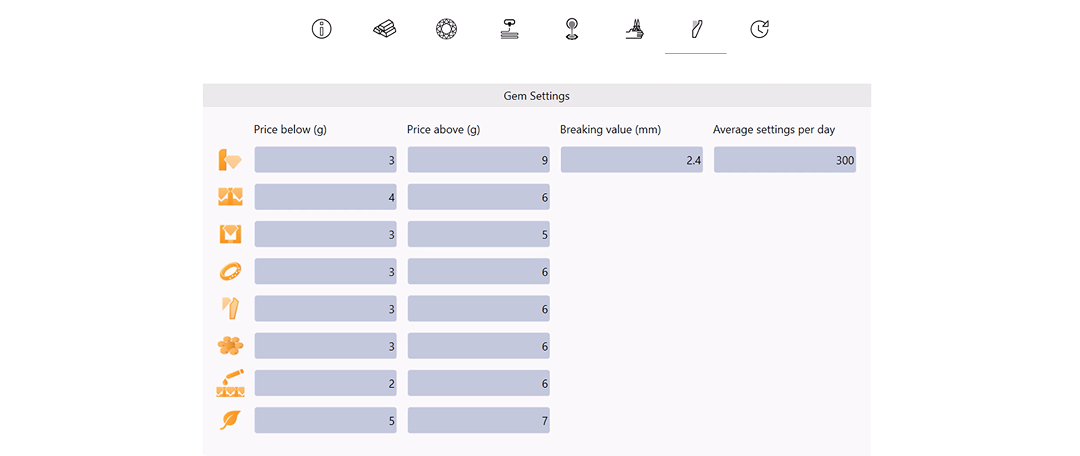Select Price above field showing 7
Screen dimensions: 1080x456
pos(479,420)
